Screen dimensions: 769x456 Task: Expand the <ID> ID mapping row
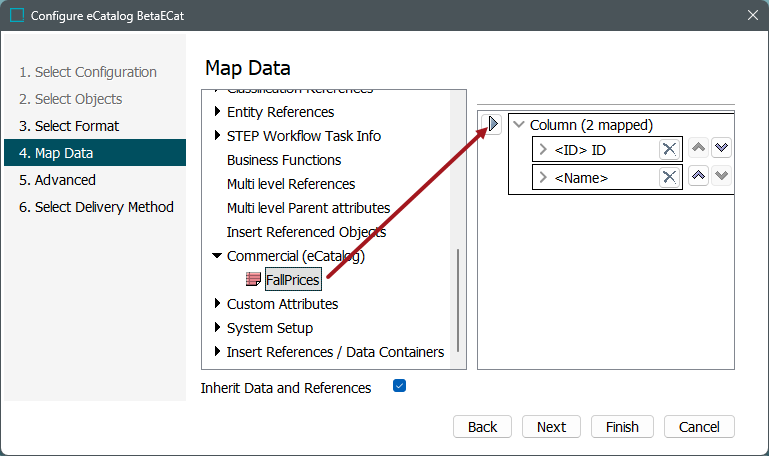pyautogui.click(x=543, y=150)
